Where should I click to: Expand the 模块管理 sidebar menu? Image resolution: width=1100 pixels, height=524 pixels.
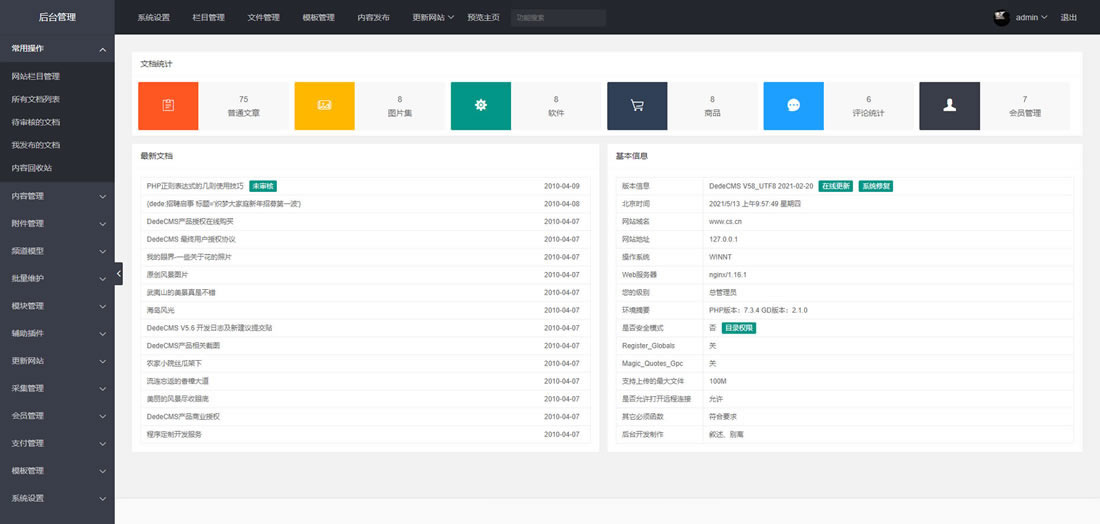coord(57,306)
